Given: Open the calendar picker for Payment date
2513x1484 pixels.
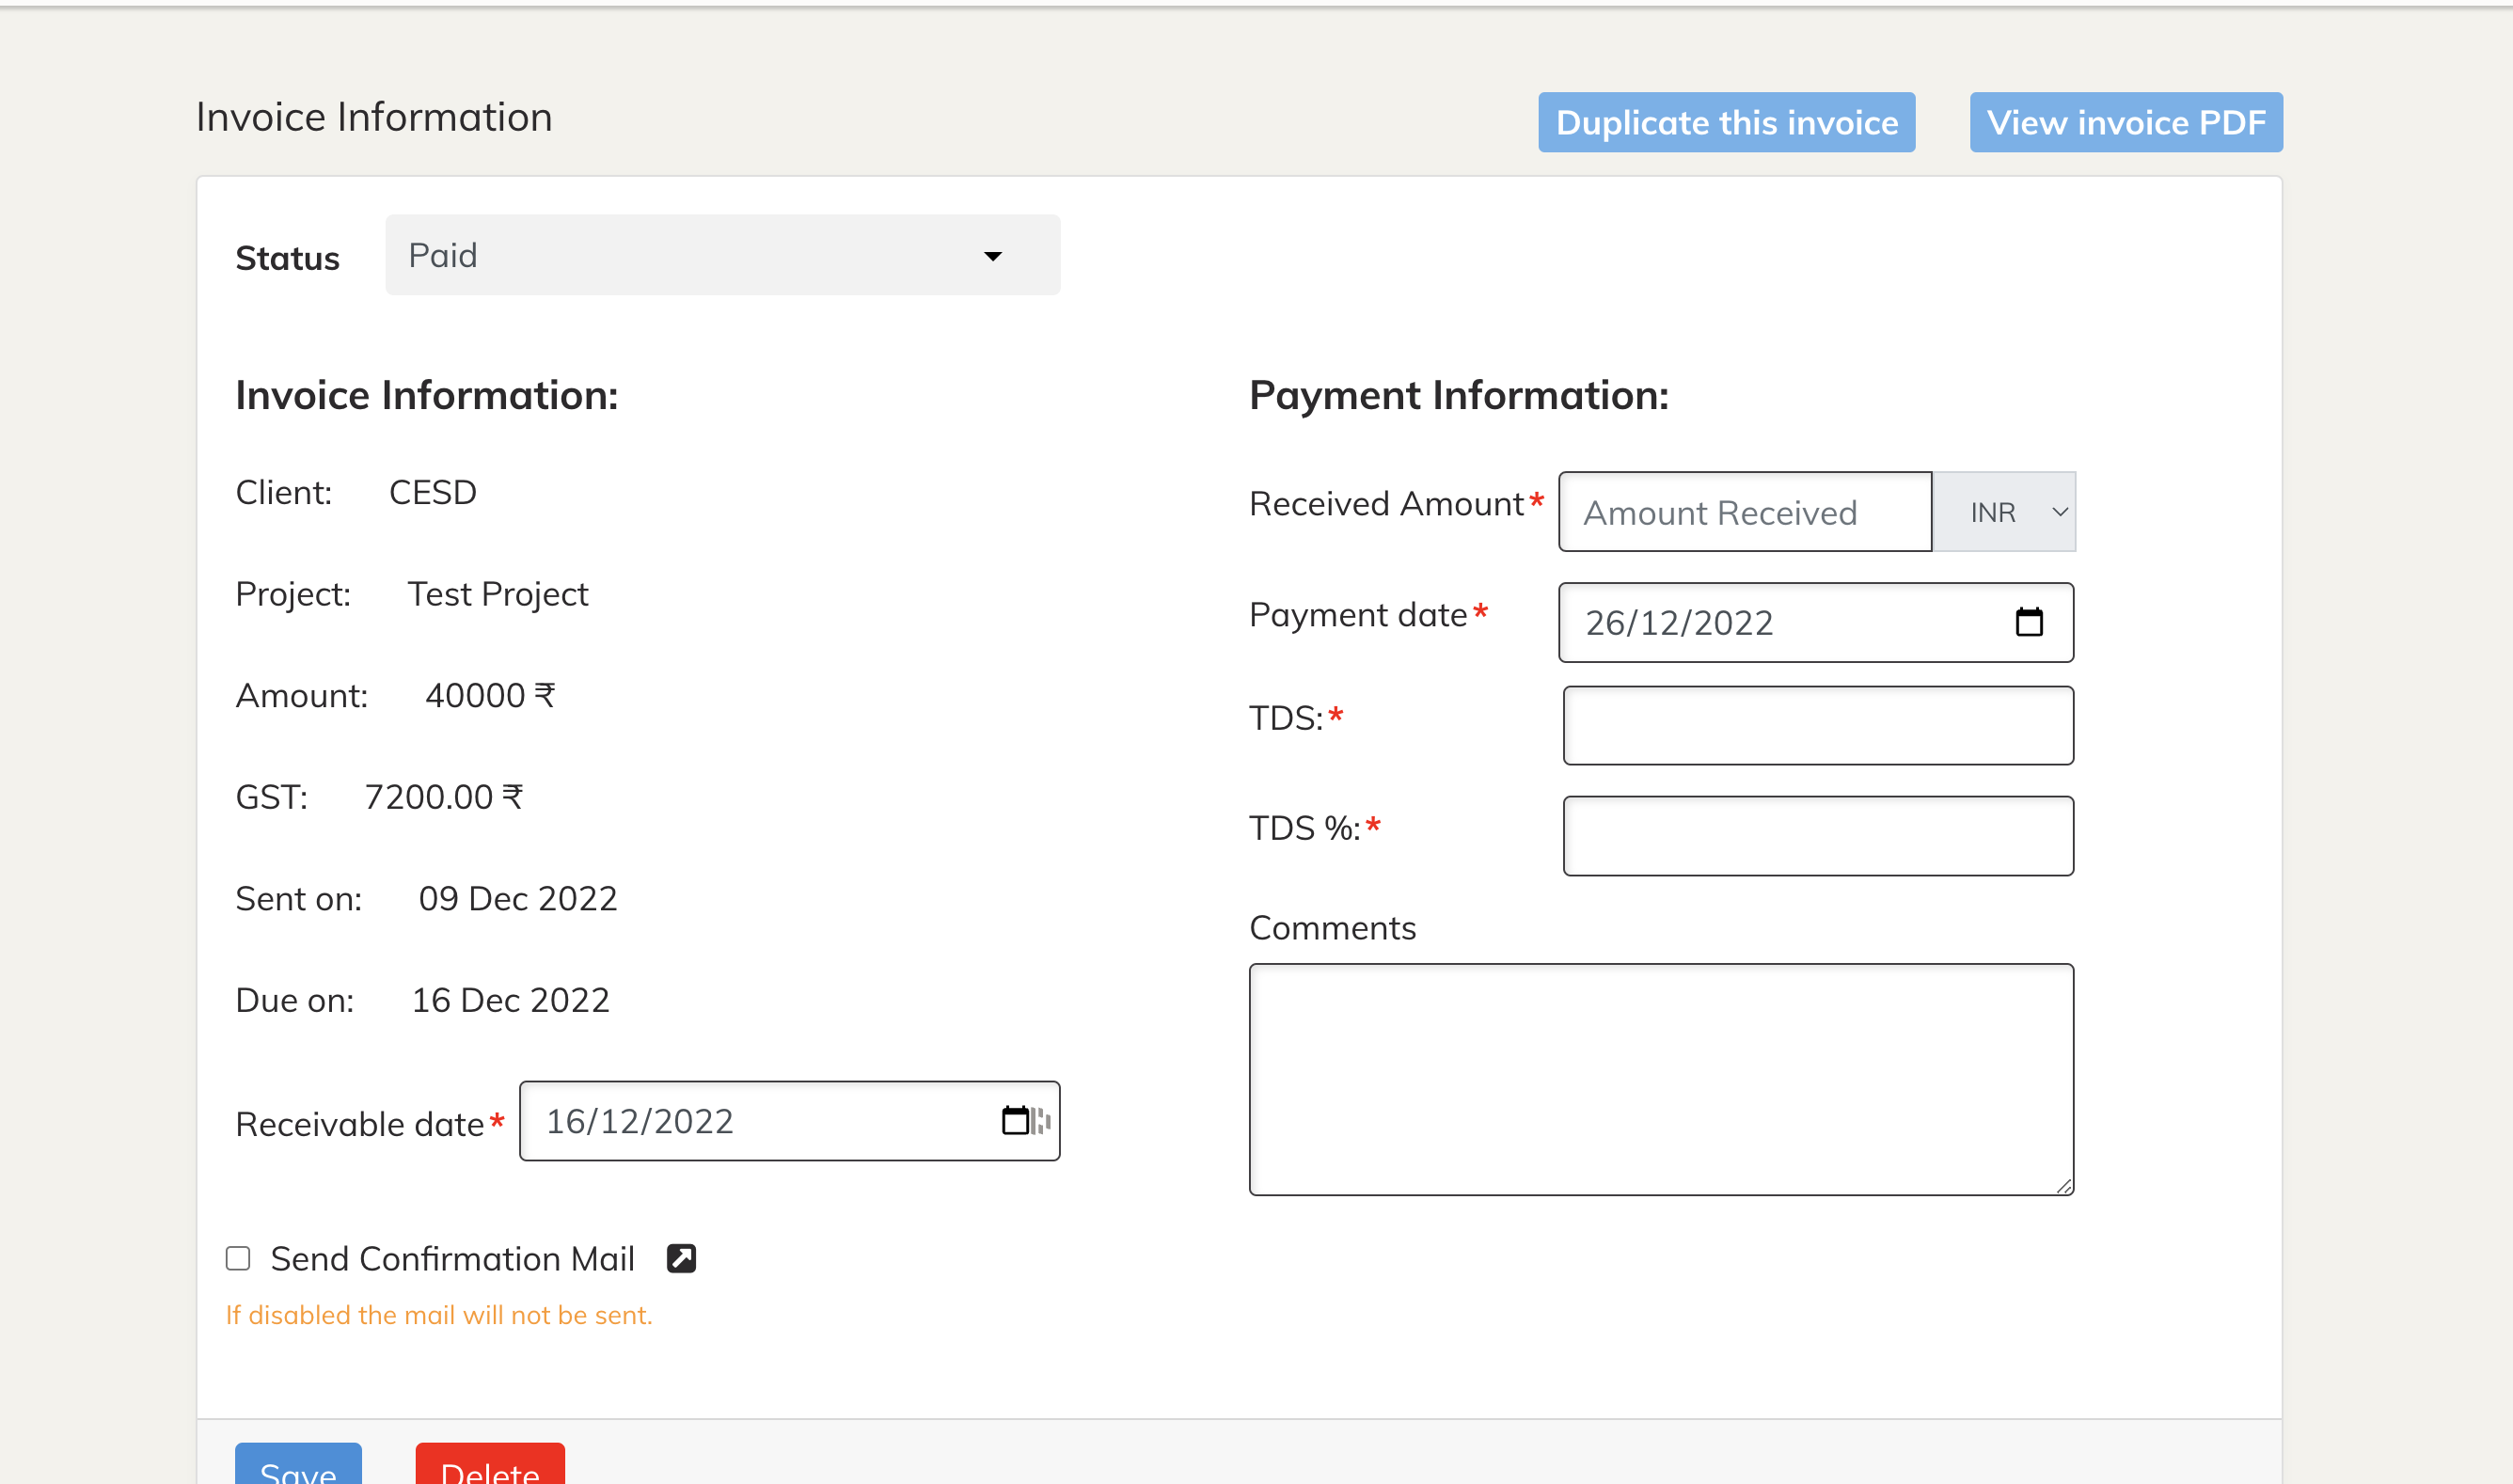Looking at the screenshot, I should 2030,622.
